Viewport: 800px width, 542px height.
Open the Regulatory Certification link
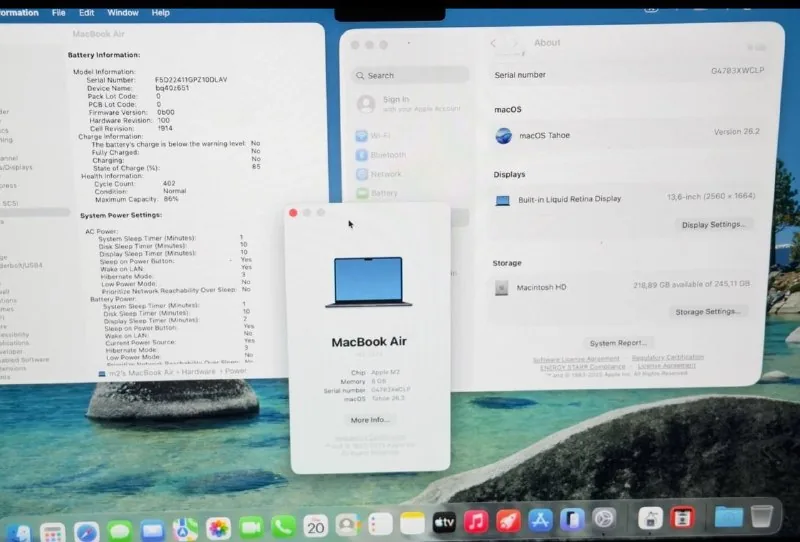point(667,357)
